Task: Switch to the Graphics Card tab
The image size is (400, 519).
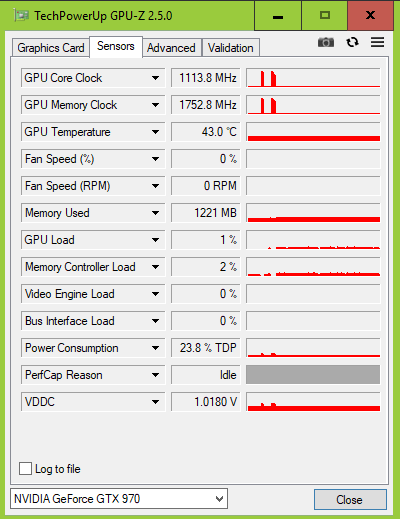Action: (x=51, y=48)
